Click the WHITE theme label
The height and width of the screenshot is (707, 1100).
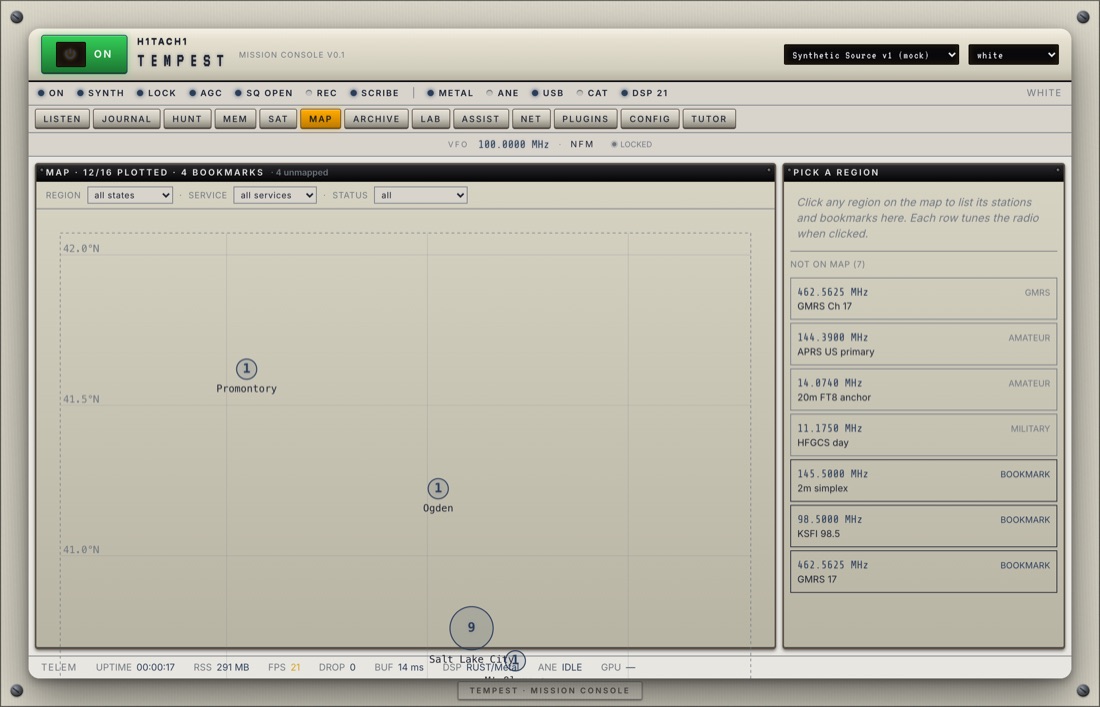(1044, 93)
